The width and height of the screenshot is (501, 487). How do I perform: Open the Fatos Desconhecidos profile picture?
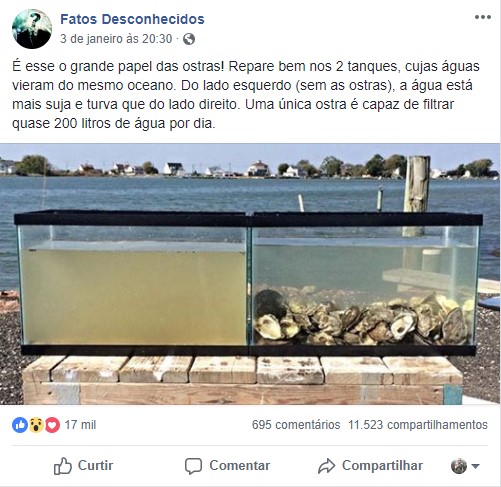pos(32,29)
